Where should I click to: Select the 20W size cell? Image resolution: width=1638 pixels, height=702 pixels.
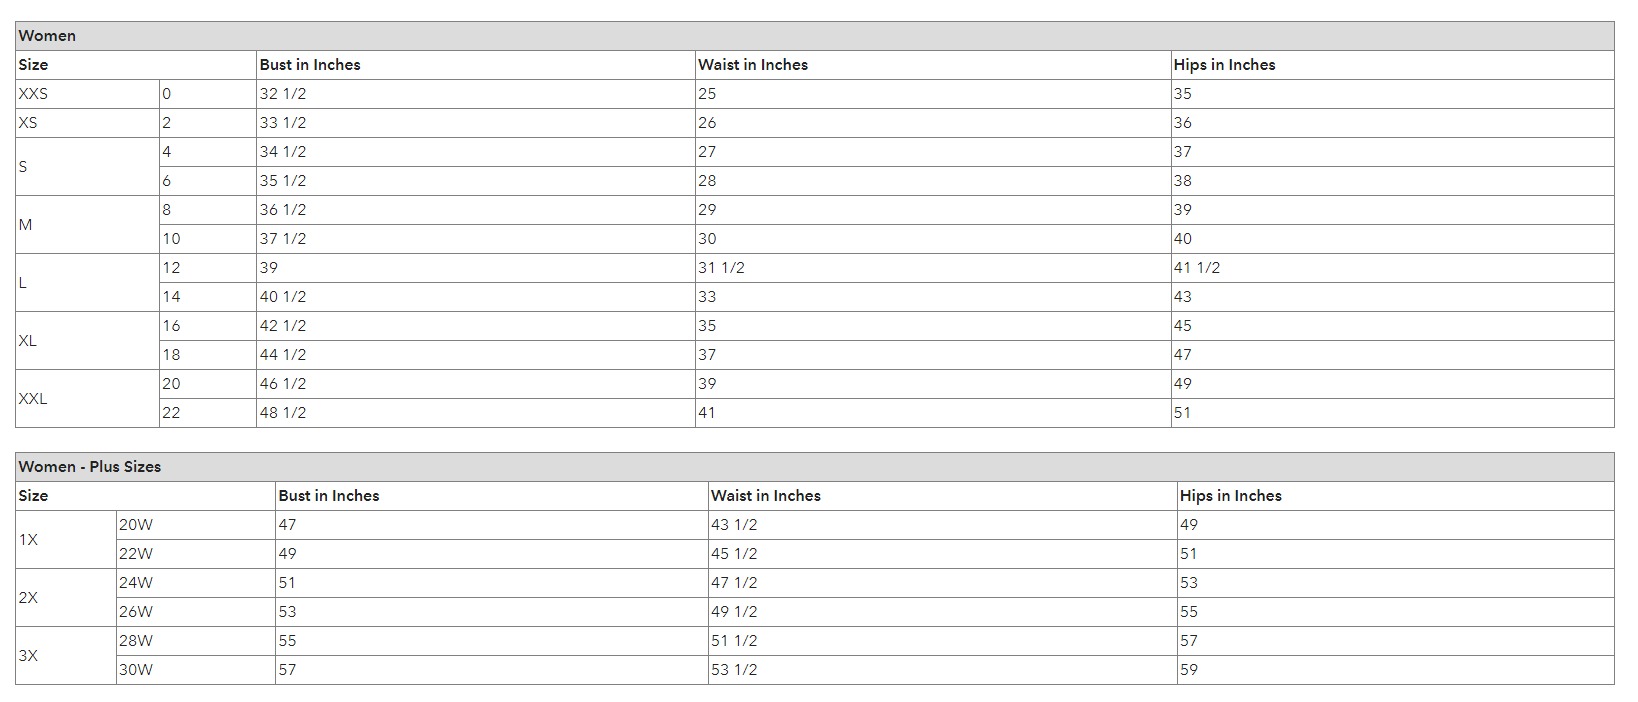[136, 525]
